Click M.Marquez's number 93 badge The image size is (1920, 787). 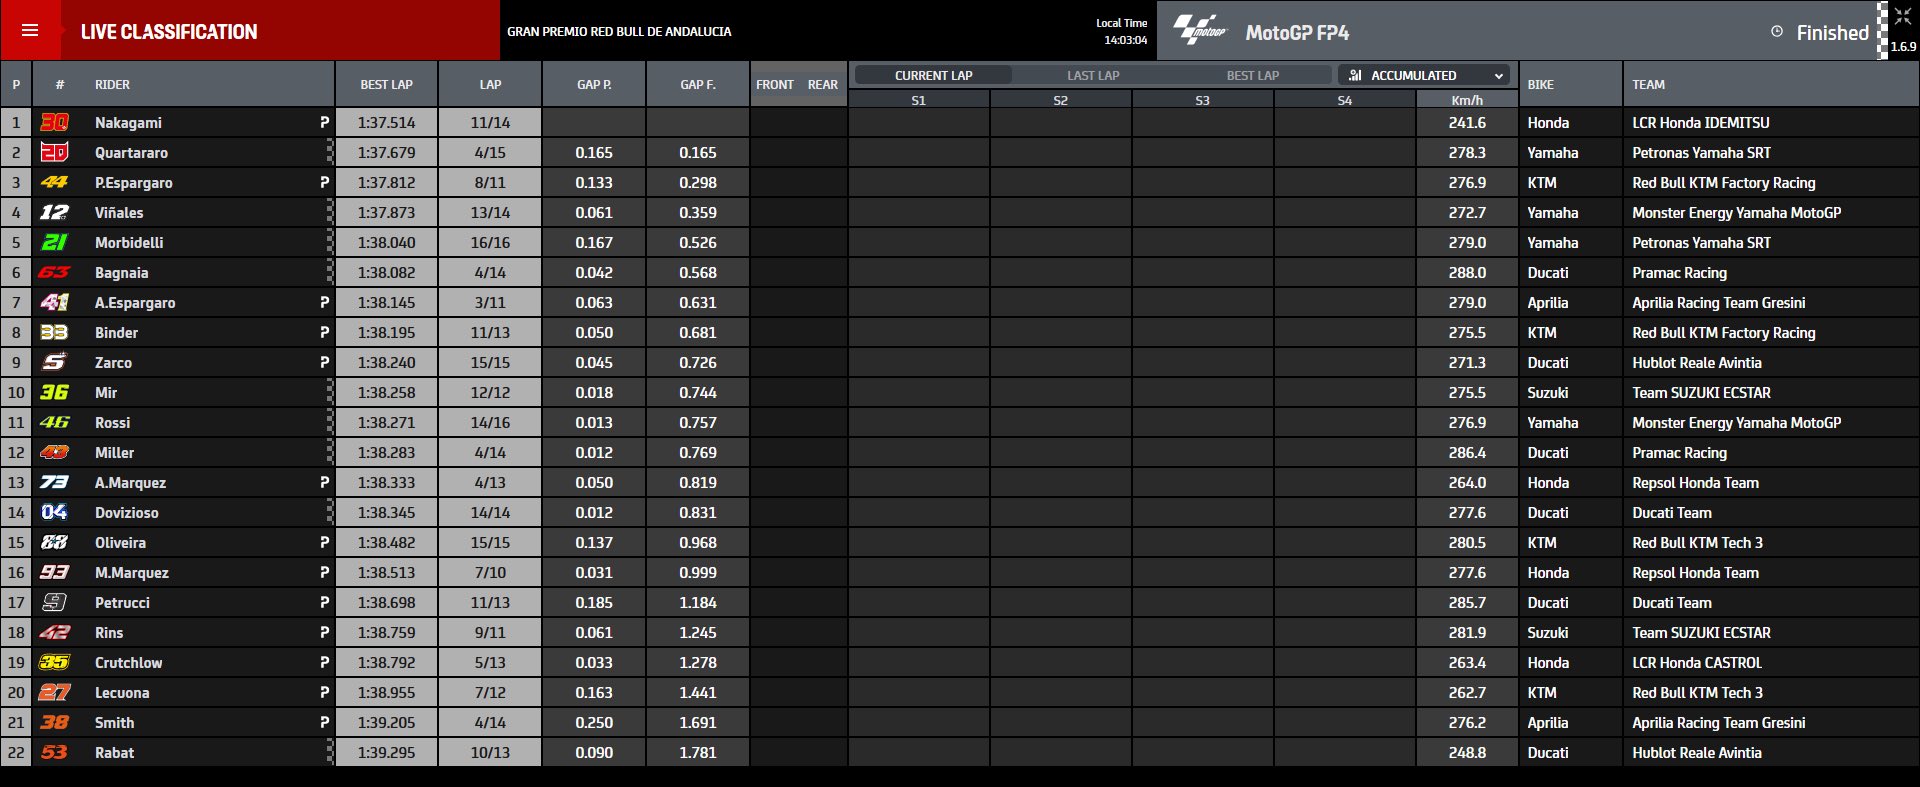point(54,572)
